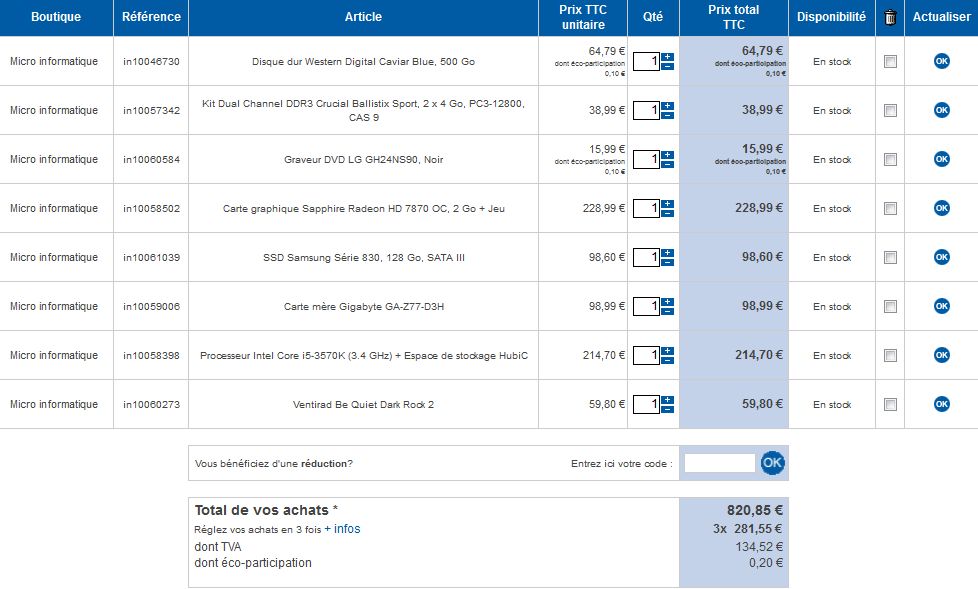Screen dimensions: 978x589
Task: Increase quantity of Western Digital hard disk
Action: pyautogui.click(x=667, y=57)
